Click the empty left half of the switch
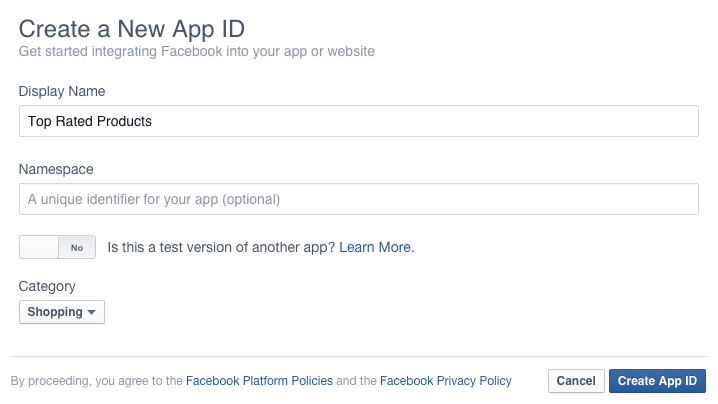This screenshot has height=404, width=718. [39, 247]
